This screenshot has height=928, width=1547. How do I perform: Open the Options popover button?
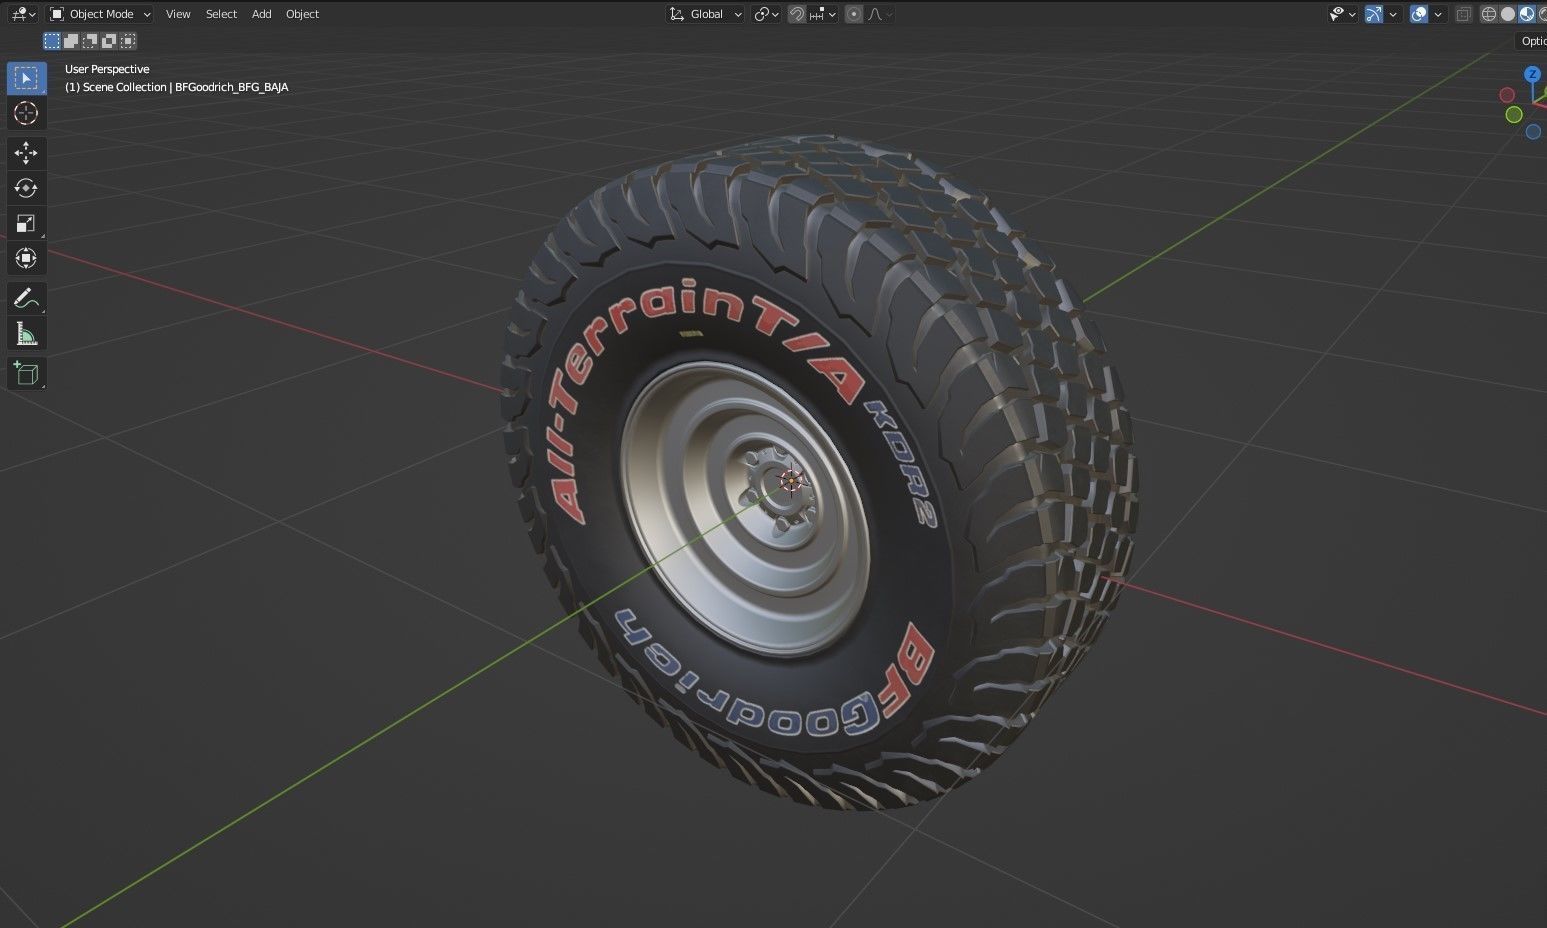click(1532, 41)
